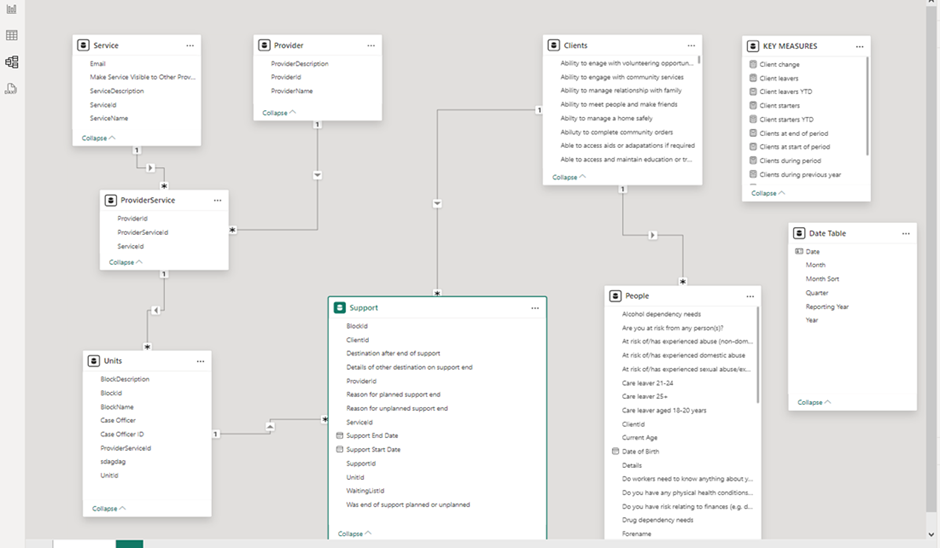Open more options for the Service table

(190, 46)
